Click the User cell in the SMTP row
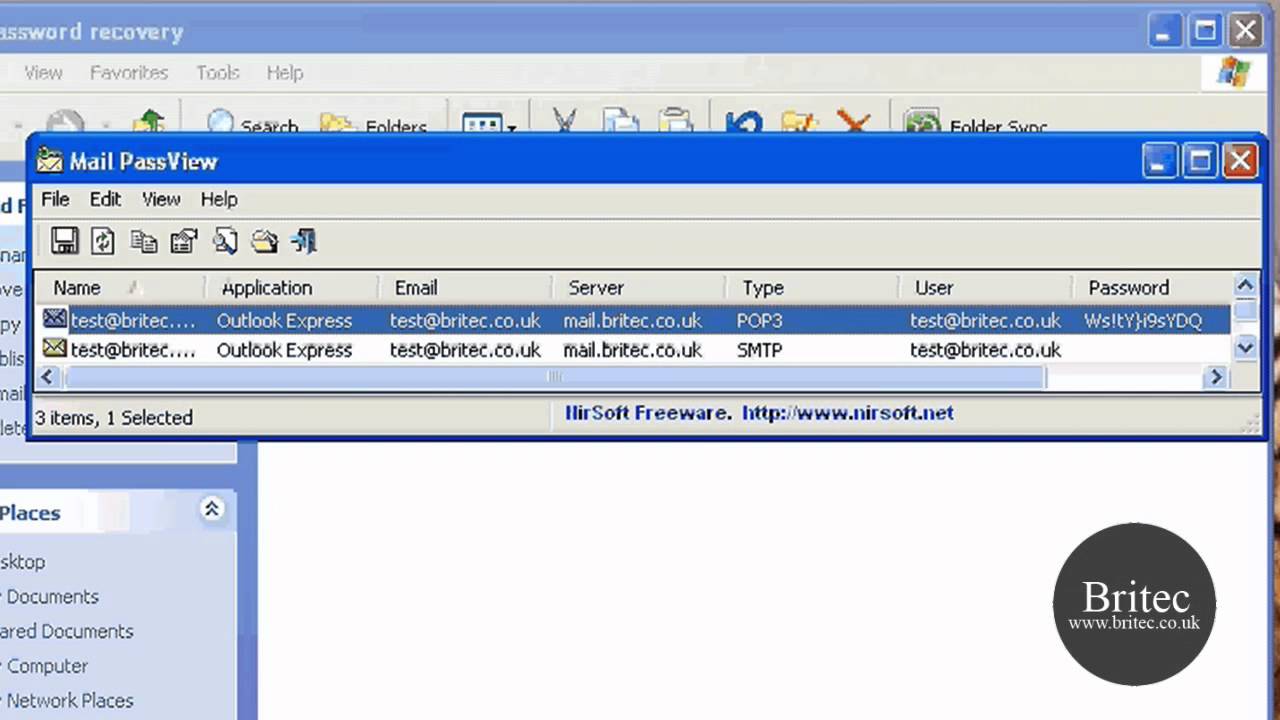1280x720 pixels. [985, 350]
